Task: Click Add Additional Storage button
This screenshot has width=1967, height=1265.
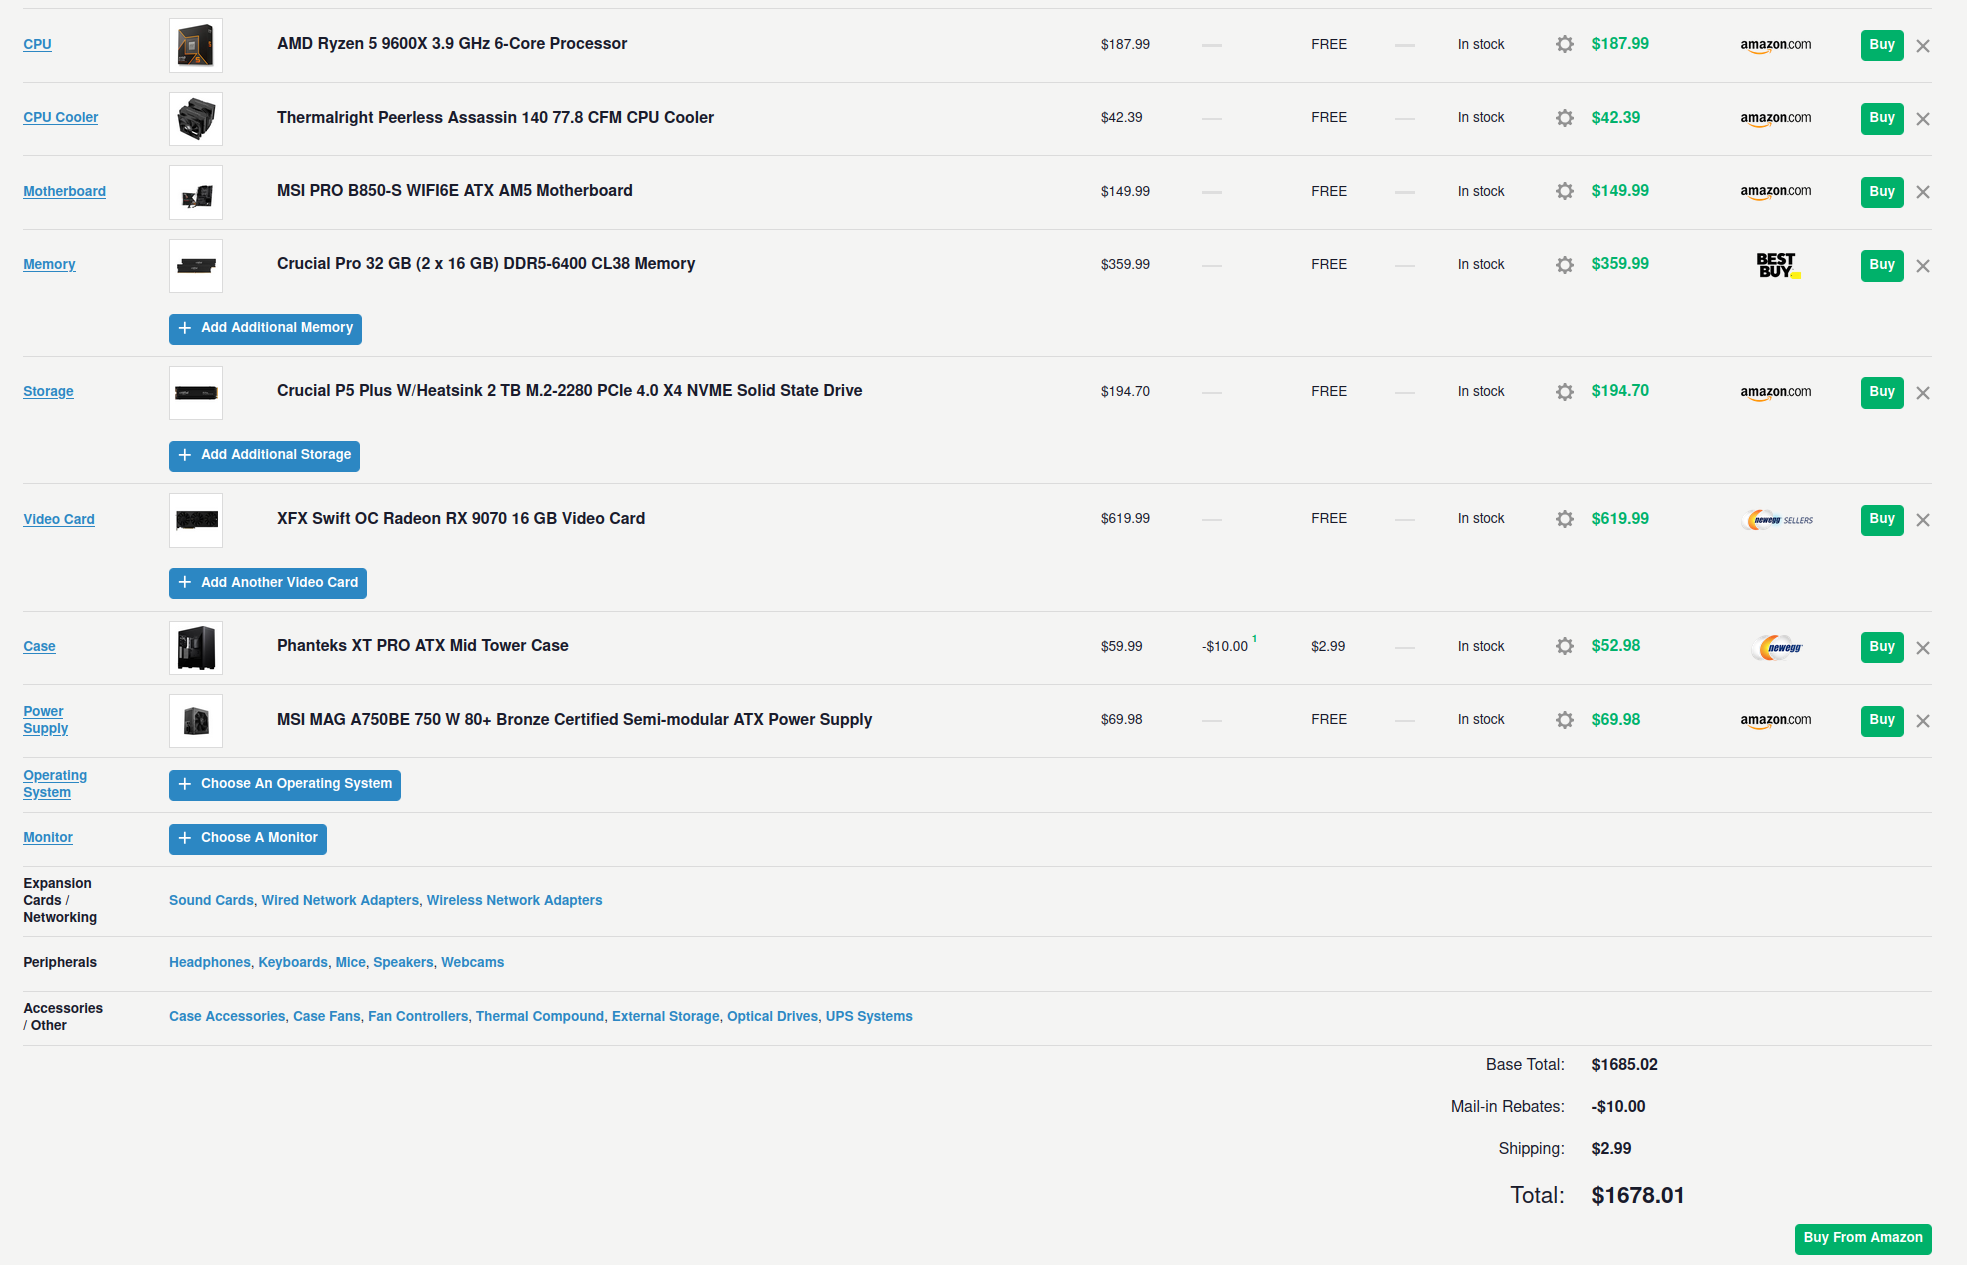Action: [x=264, y=455]
